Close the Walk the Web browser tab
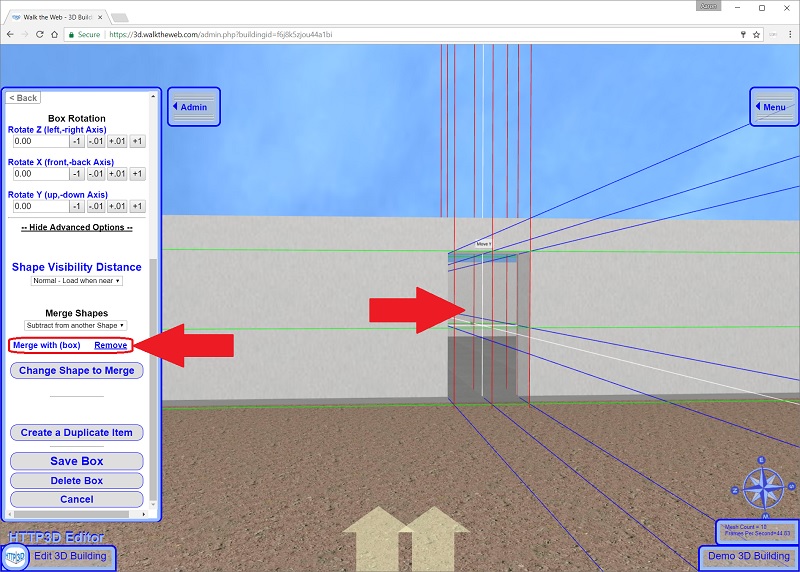Screen dimensions: 800x572 (x=100, y=17)
